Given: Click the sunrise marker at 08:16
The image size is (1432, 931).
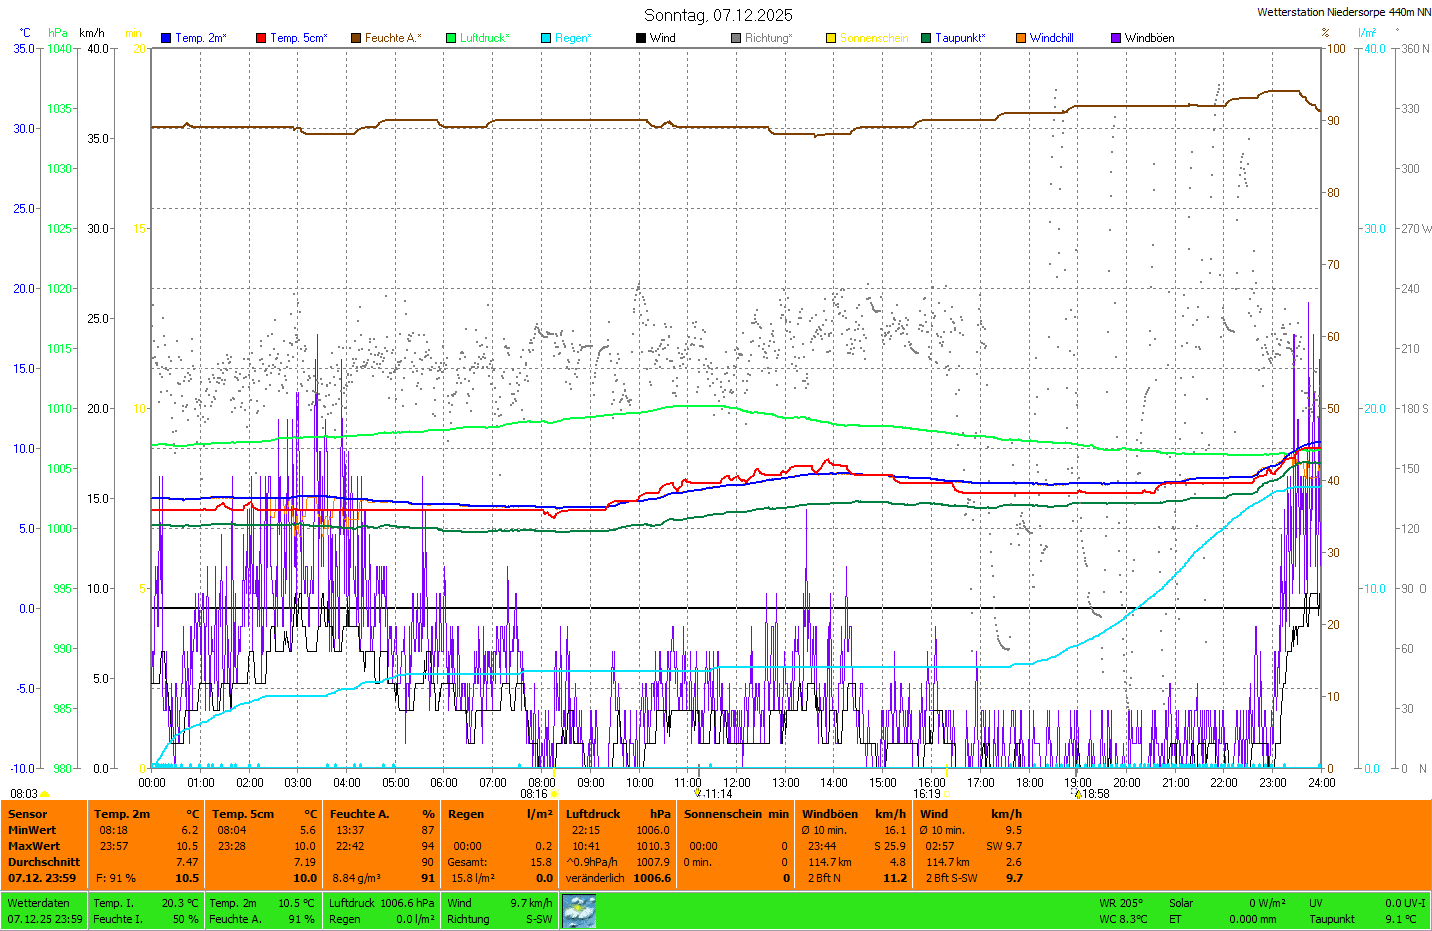Looking at the screenshot, I should [554, 794].
